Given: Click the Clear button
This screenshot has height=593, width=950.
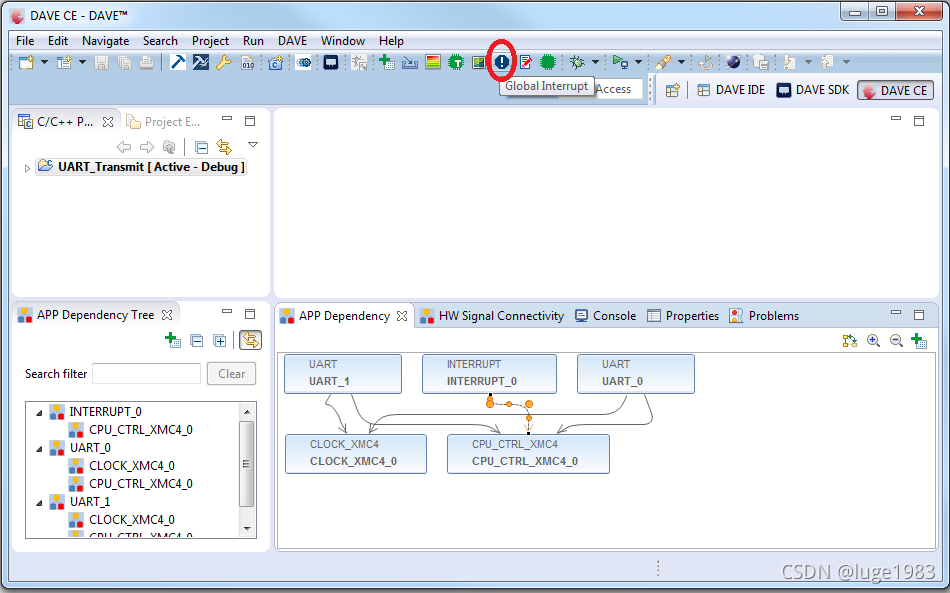Looking at the screenshot, I should pyautogui.click(x=231, y=374).
